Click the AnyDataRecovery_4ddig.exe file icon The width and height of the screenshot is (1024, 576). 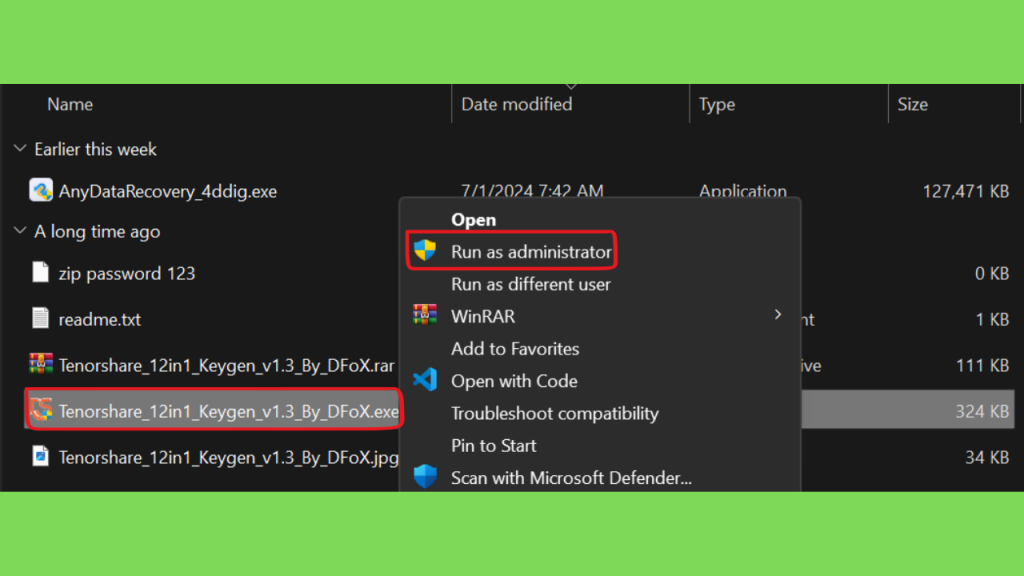(40, 190)
